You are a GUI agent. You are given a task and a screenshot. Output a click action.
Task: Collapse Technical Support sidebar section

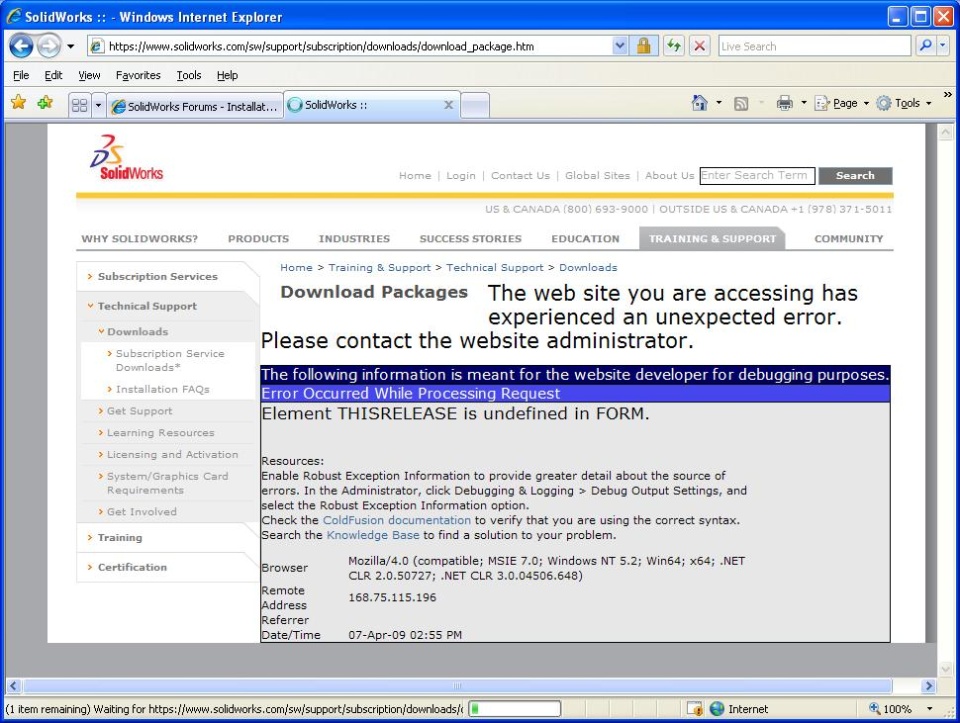pos(147,306)
